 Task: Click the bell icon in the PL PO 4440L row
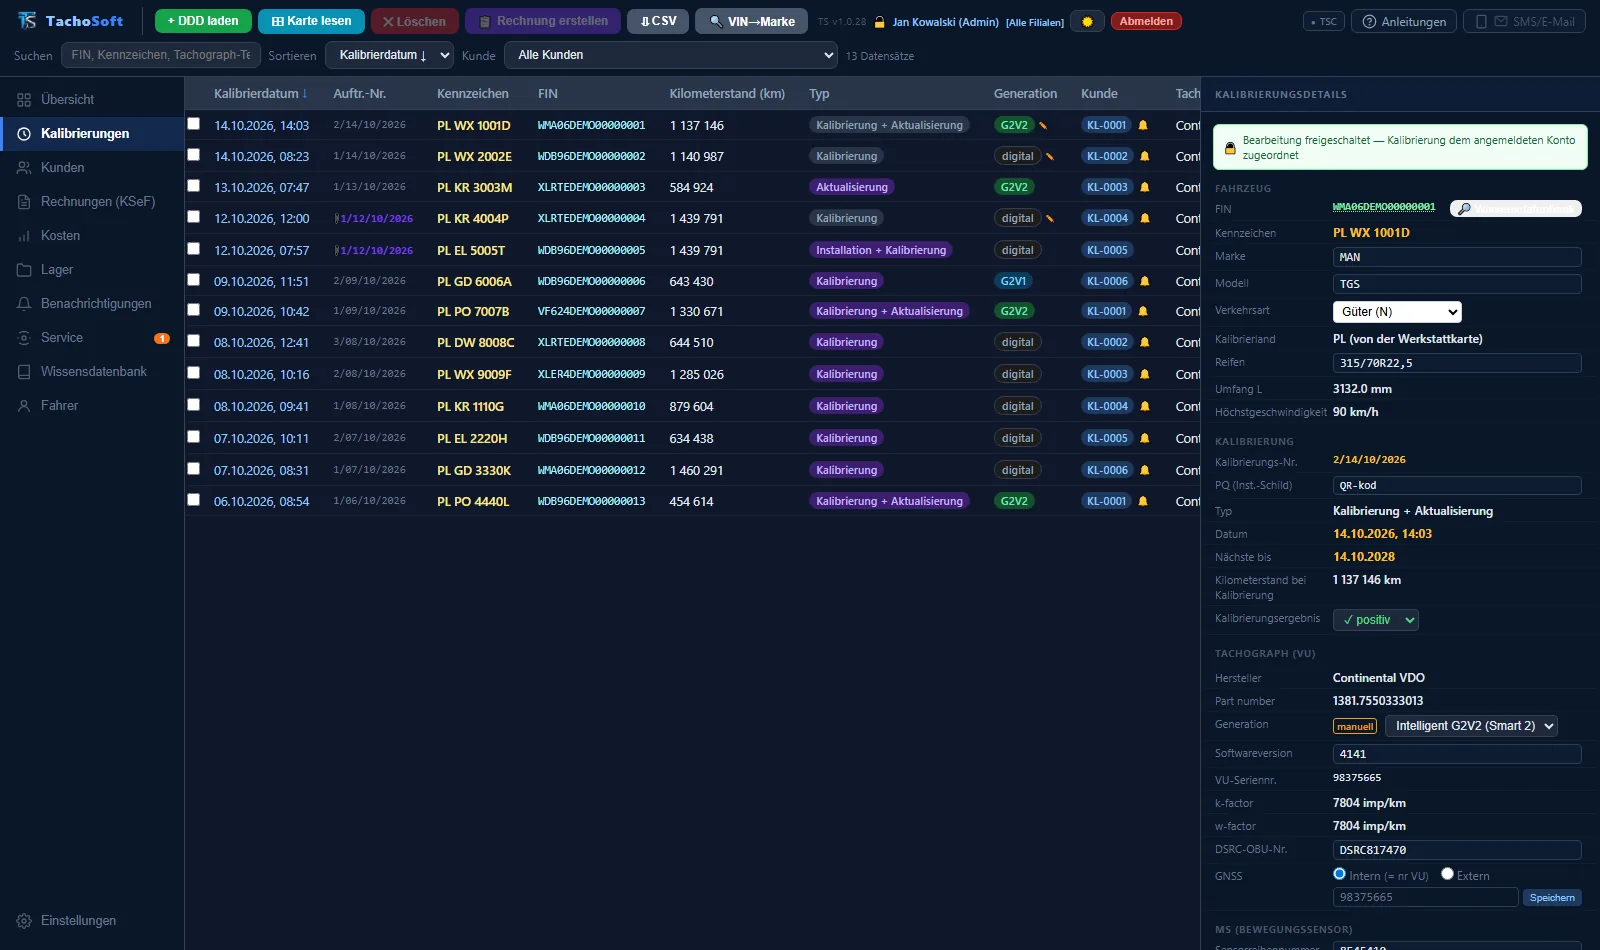[x=1143, y=501]
